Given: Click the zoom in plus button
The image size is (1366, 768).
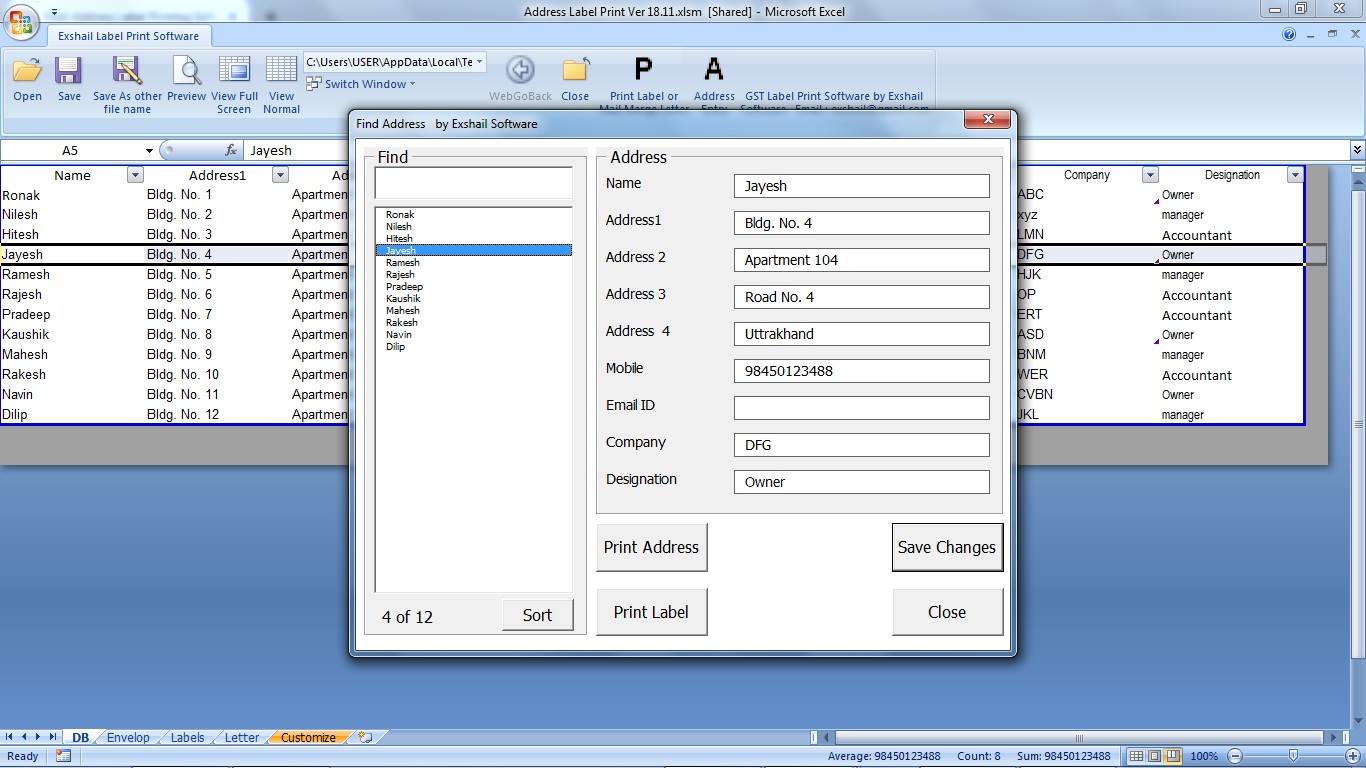Looking at the screenshot, I should pyautogui.click(x=1351, y=756).
